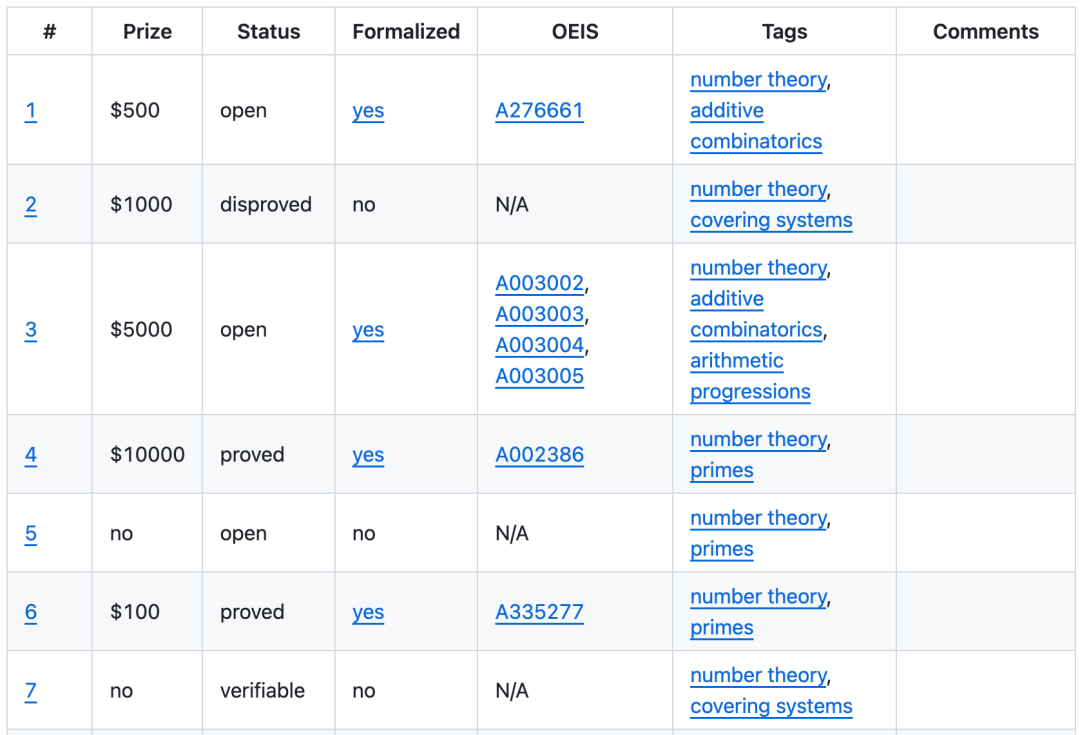Image resolution: width=1080 pixels, height=735 pixels.
Task: Select covering systems tag in disproved row
Action: click(x=771, y=220)
